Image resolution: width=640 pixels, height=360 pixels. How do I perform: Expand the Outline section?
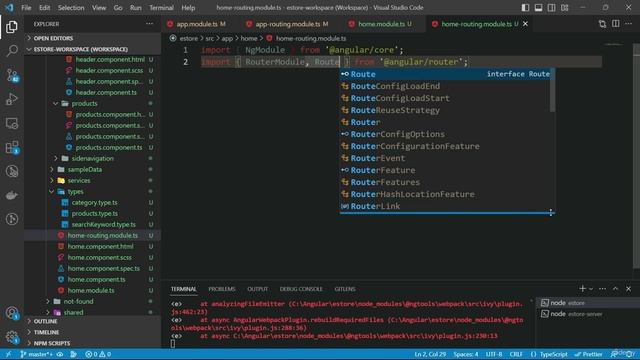coord(93,321)
